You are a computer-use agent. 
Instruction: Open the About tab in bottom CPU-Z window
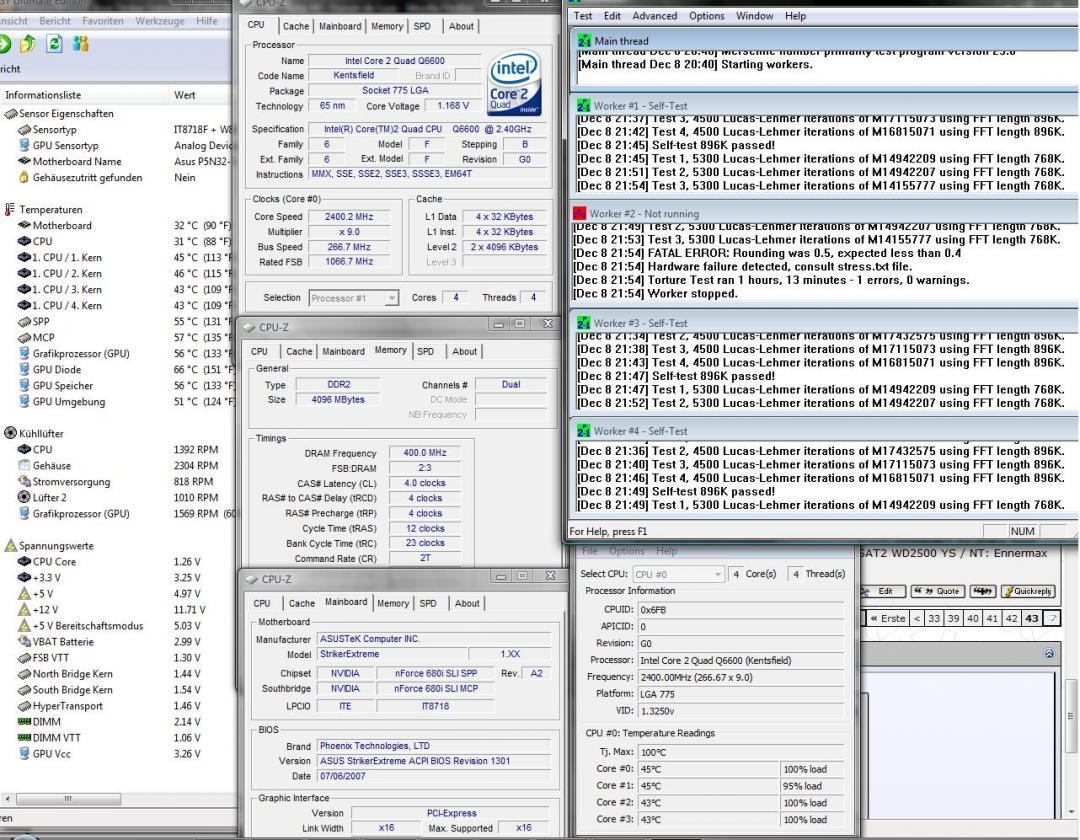467,603
